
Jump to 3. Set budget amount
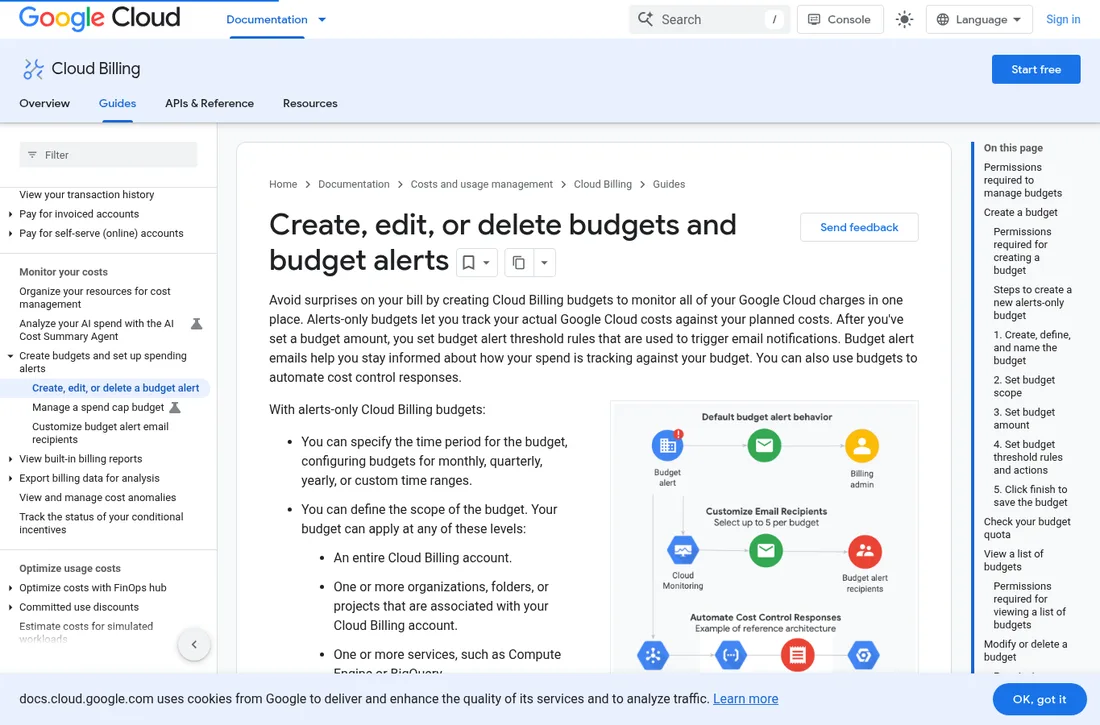click(x=1024, y=418)
